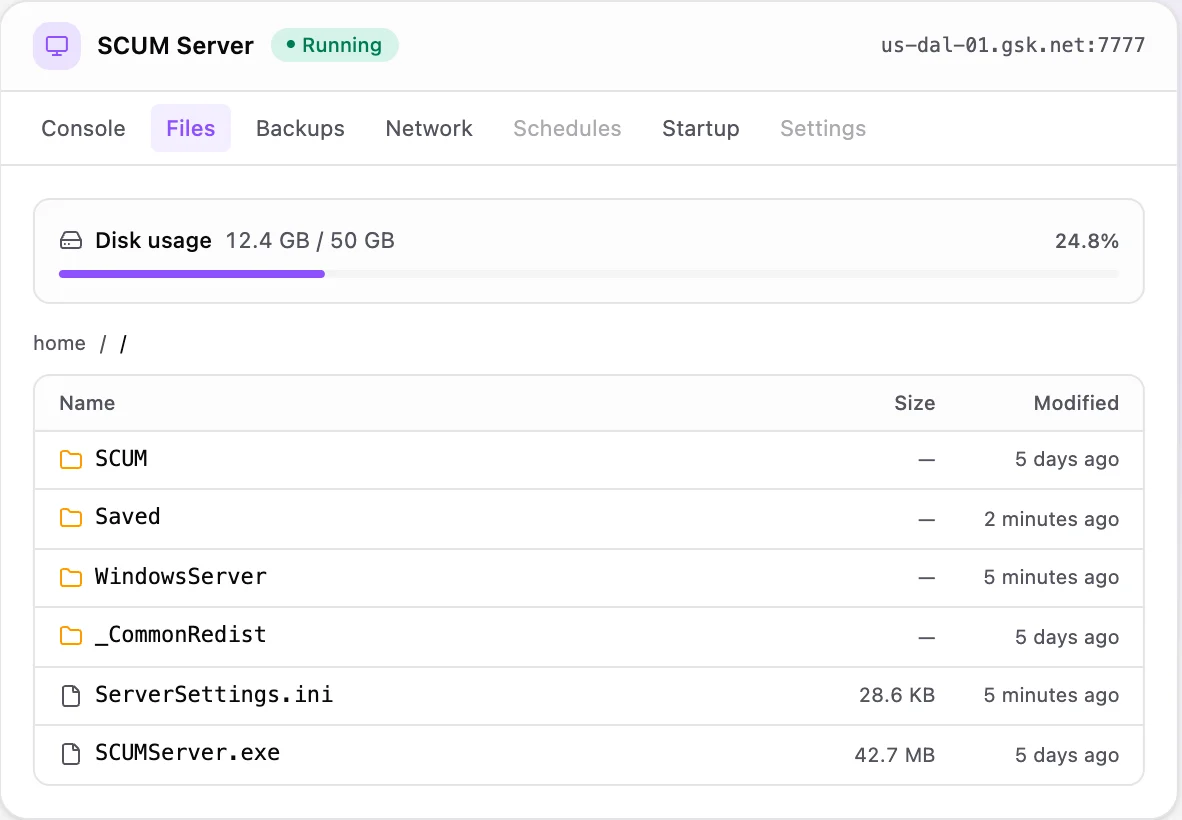Open the Settings tab
1182x820 pixels.
823,128
